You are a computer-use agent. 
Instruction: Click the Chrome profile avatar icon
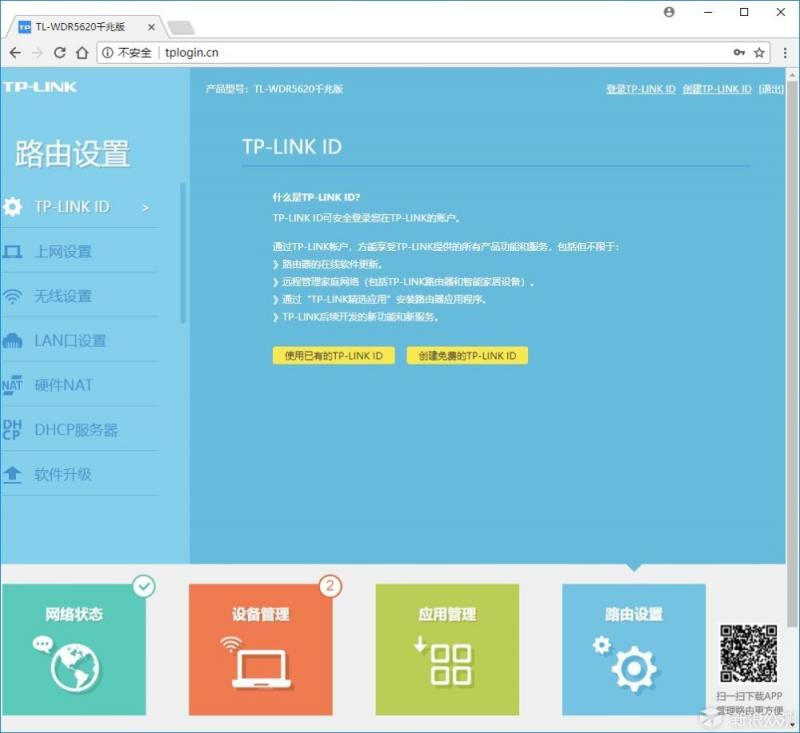669,12
